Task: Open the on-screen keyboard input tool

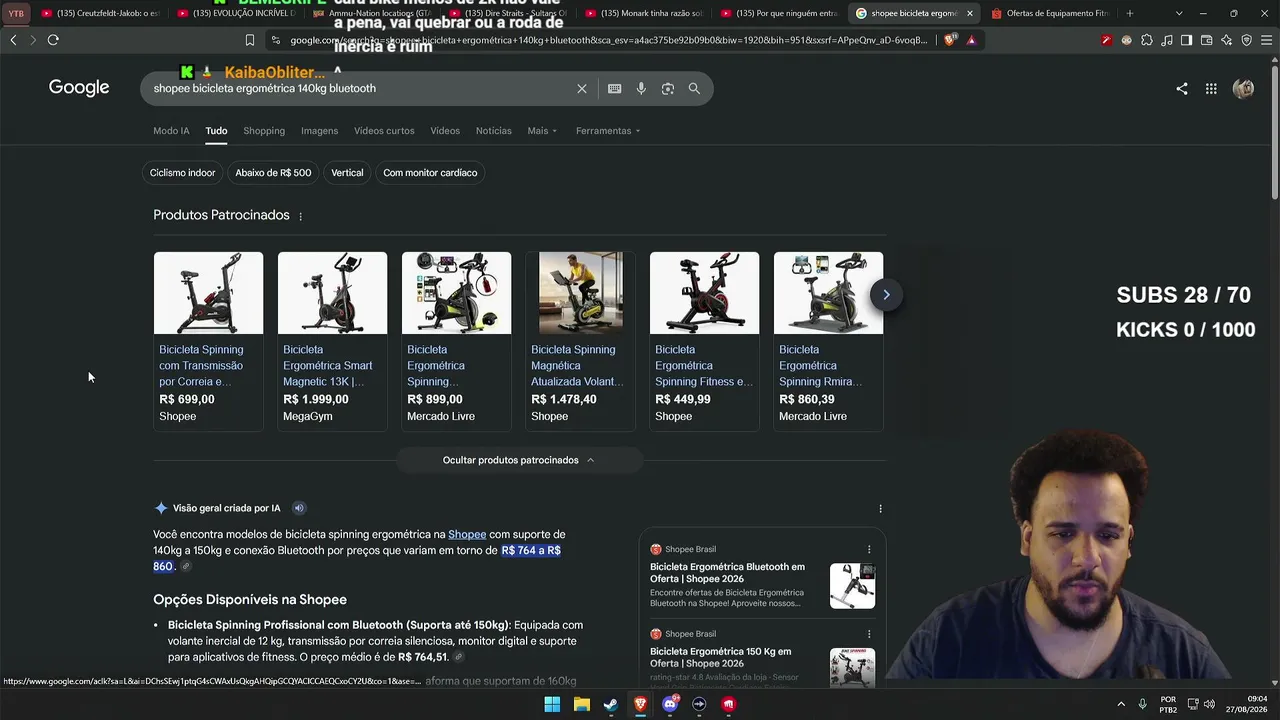Action: point(614,89)
